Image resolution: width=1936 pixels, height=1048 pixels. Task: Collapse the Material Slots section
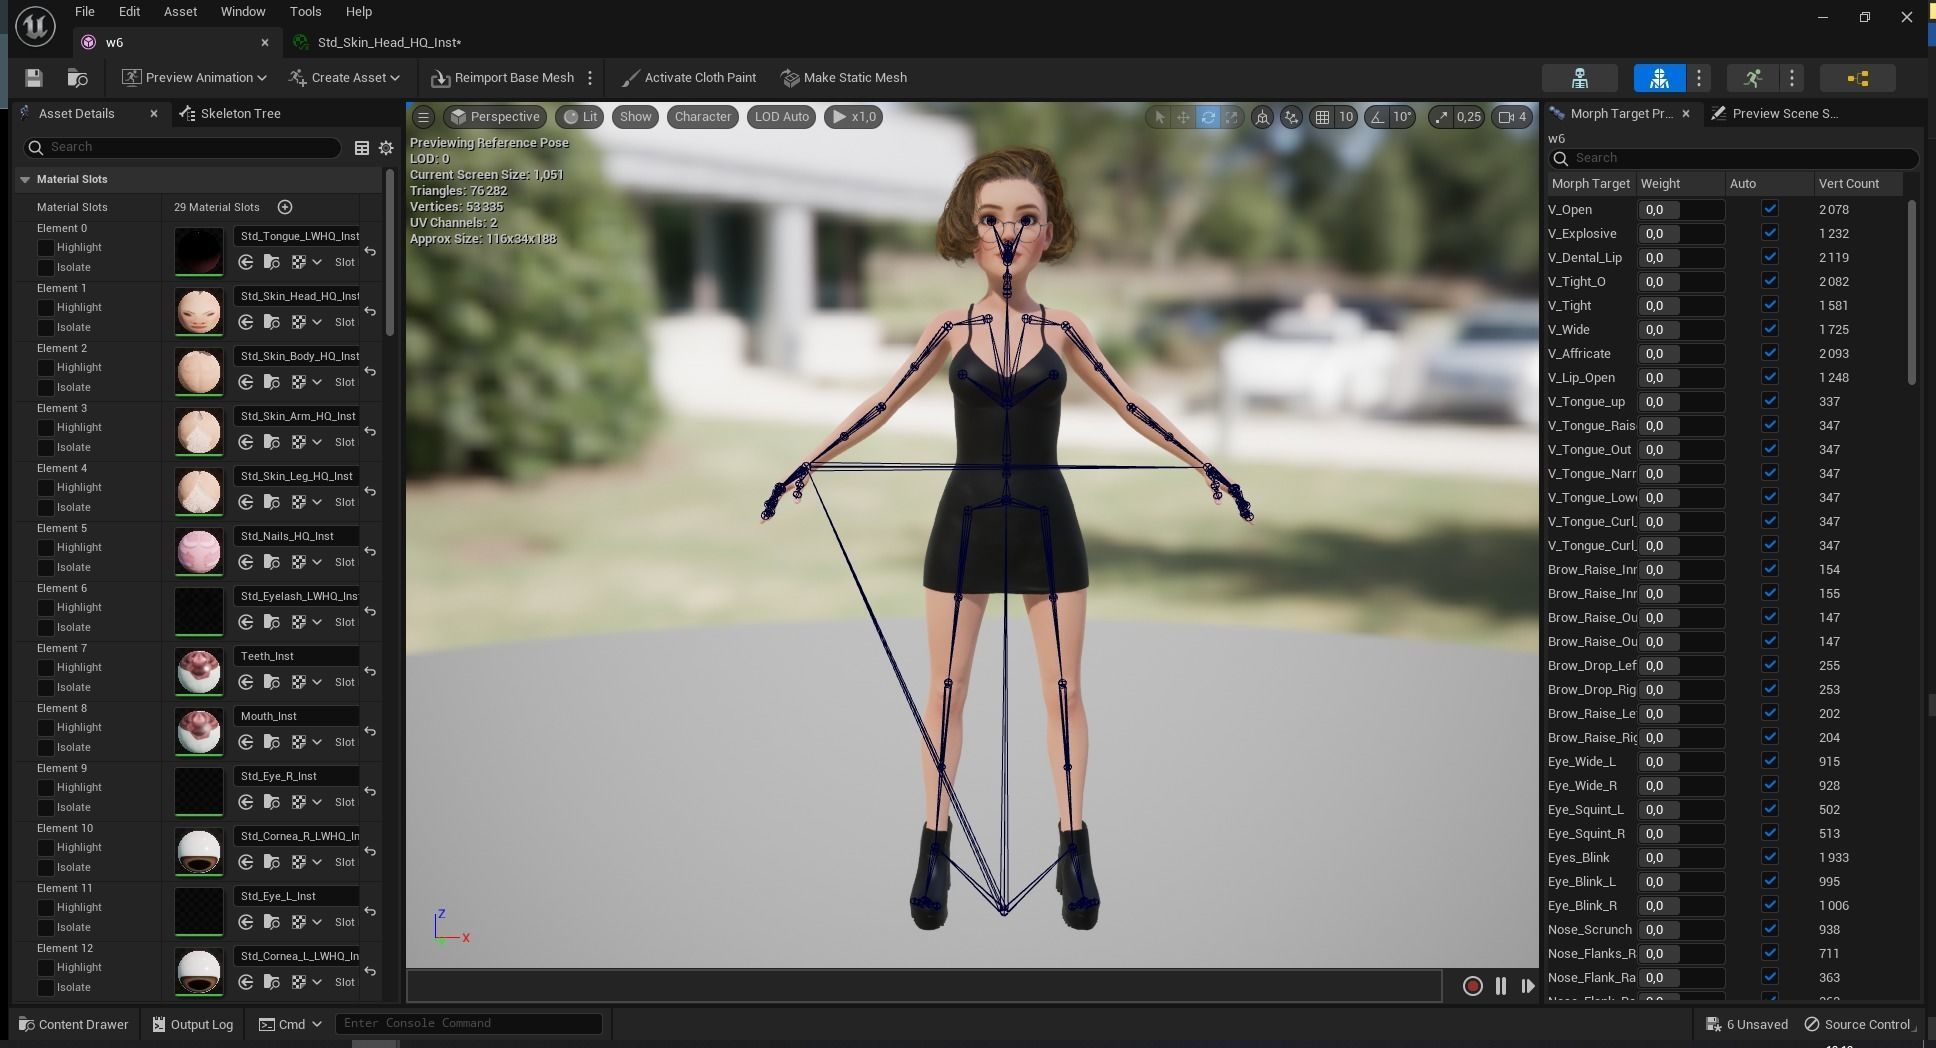click(x=25, y=180)
